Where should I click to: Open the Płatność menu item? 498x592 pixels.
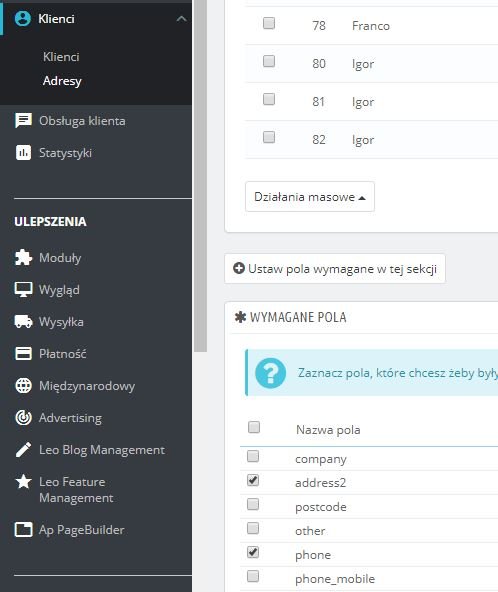tap(63, 354)
